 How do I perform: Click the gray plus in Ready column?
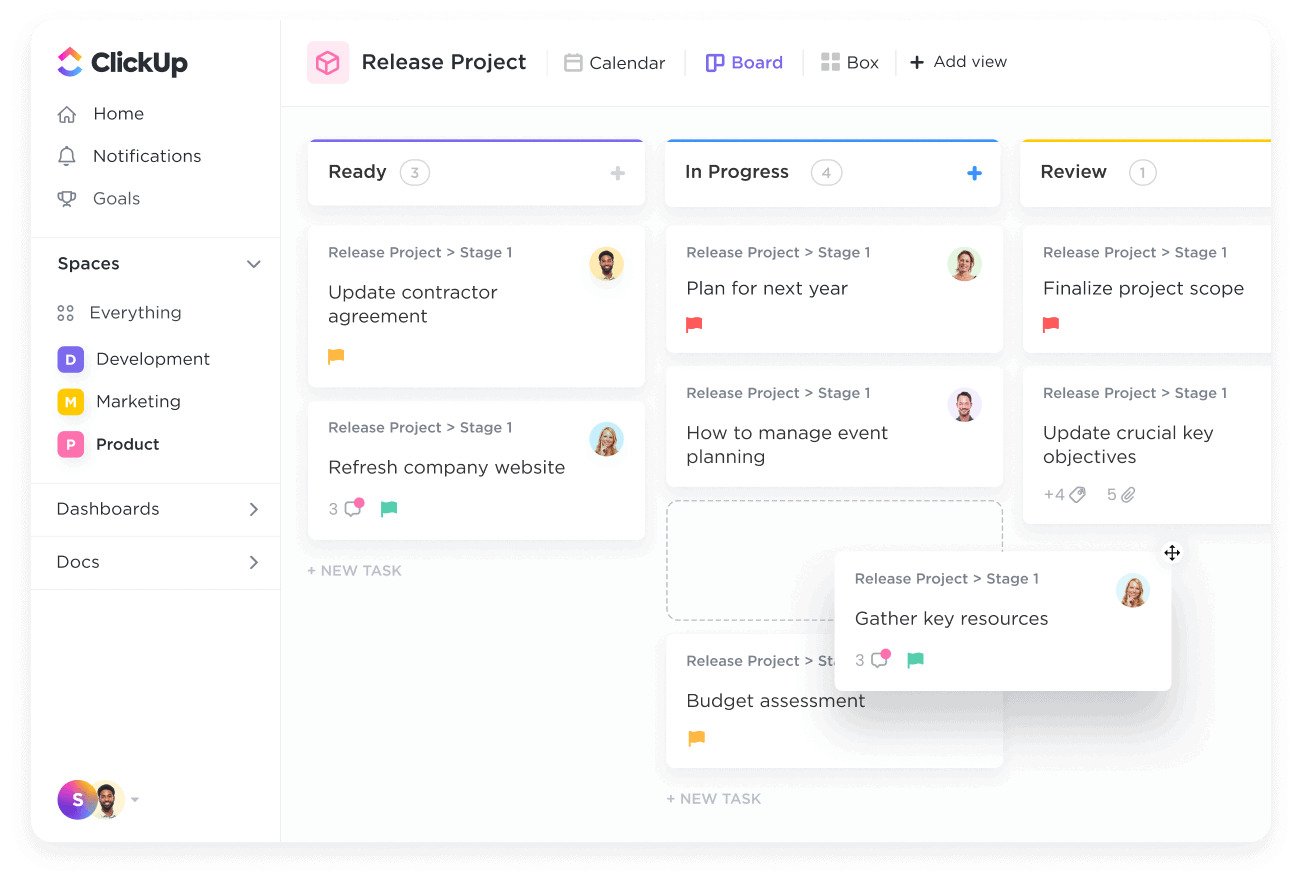[x=618, y=173]
